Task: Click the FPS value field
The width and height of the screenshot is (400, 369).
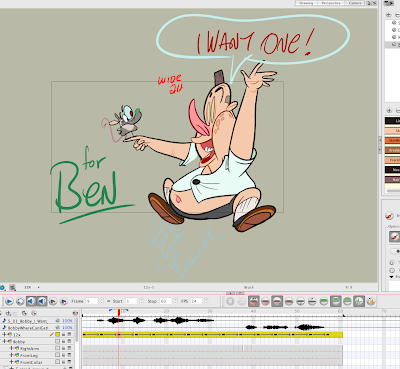Action: pyautogui.click(x=196, y=301)
